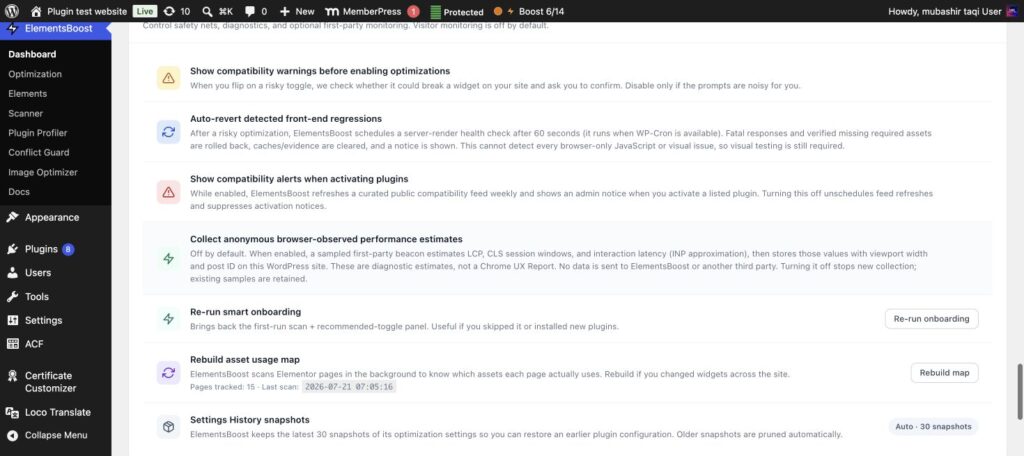
Task: Visit Plugin test website home link
Action: click(78, 11)
